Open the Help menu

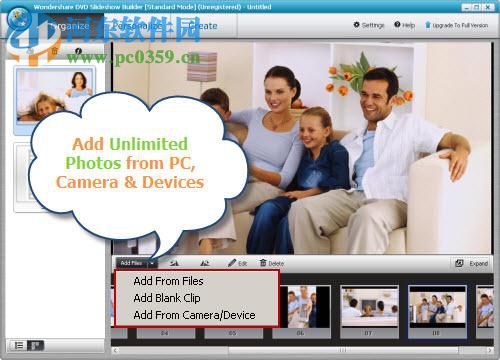pyautogui.click(x=404, y=25)
